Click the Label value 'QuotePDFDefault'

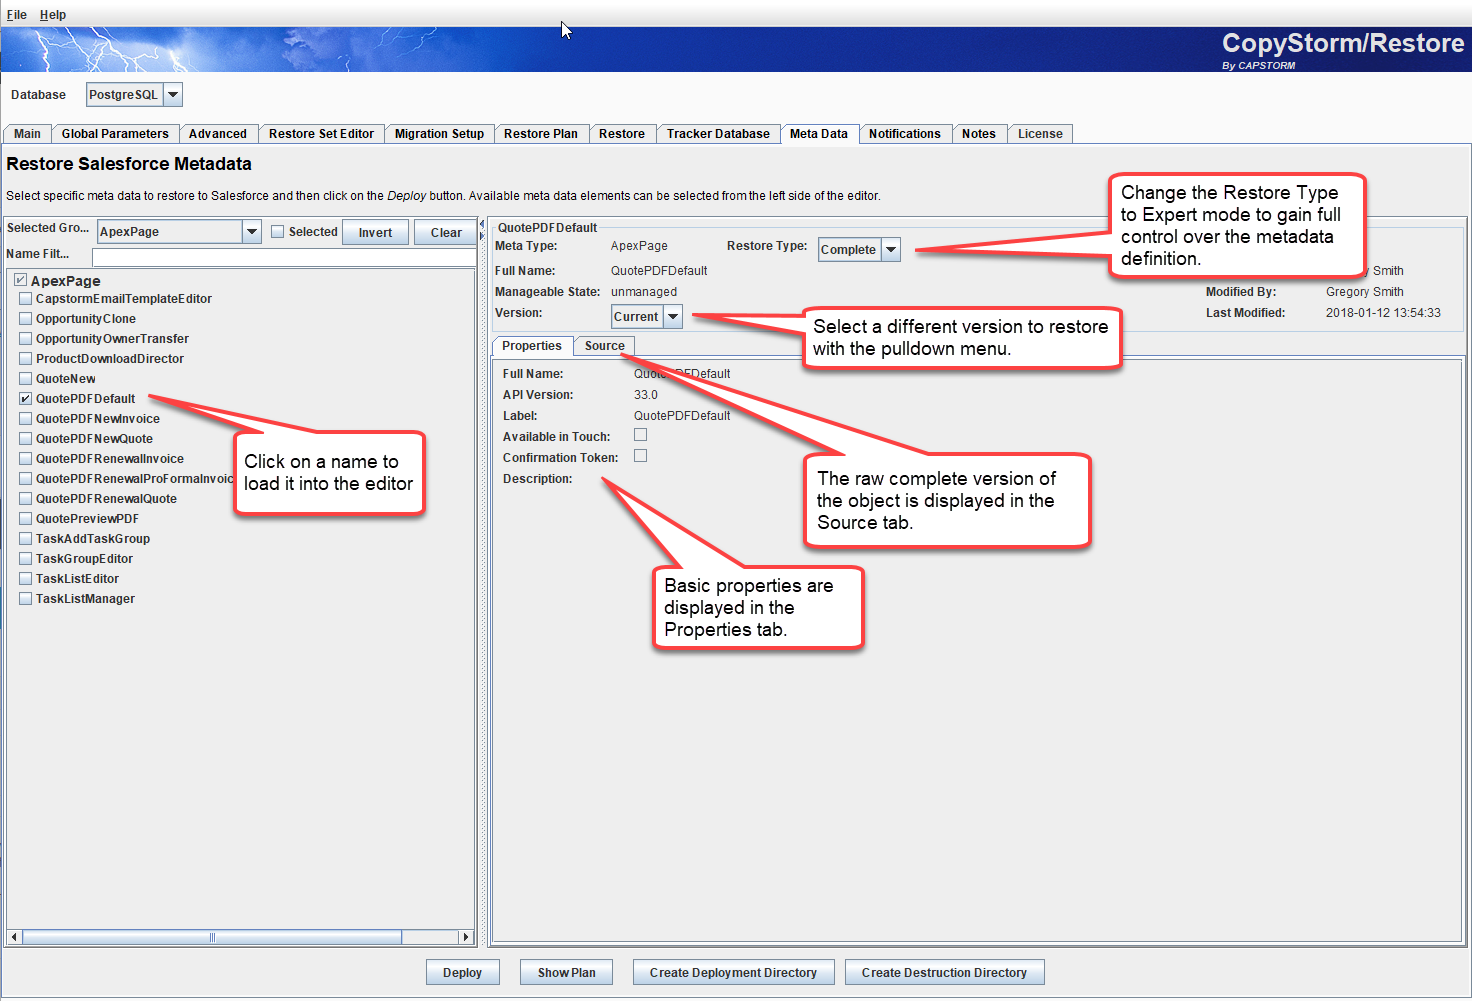coord(682,416)
